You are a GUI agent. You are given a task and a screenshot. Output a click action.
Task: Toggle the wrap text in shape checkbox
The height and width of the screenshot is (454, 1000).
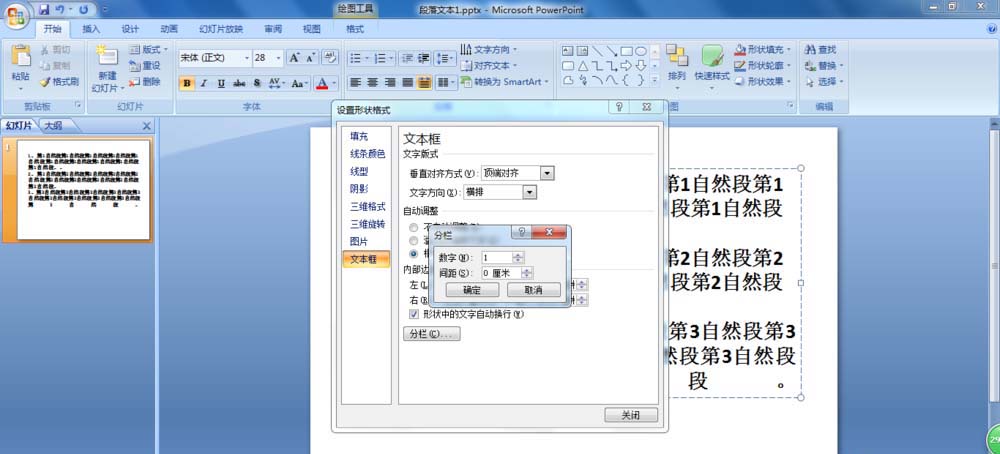click(415, 314)
